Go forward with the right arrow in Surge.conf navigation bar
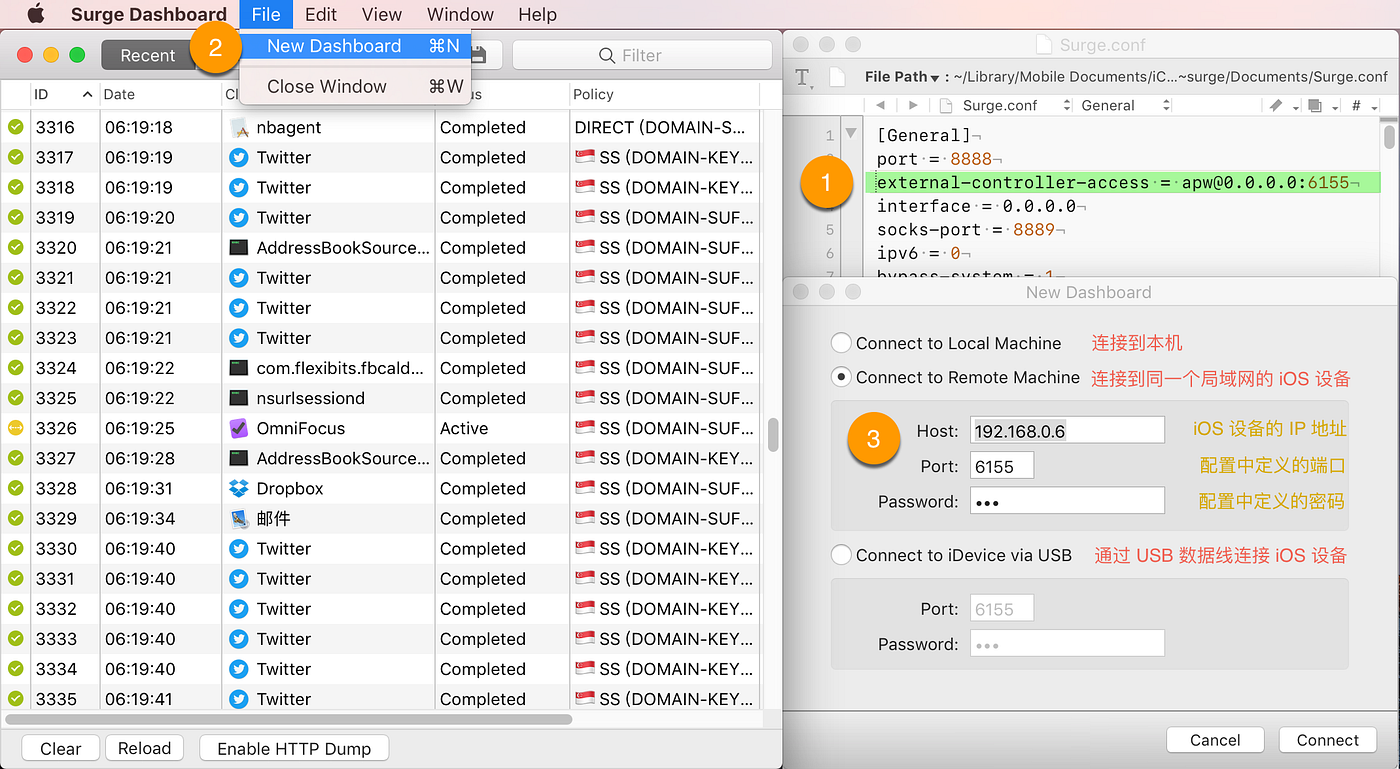1400x769 pixels. tap(913, 105)
